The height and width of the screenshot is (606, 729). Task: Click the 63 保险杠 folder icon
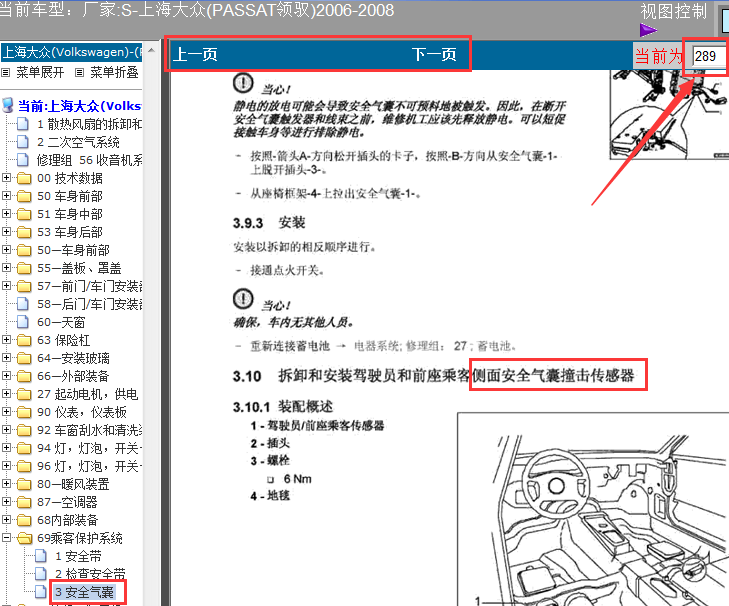24,340
